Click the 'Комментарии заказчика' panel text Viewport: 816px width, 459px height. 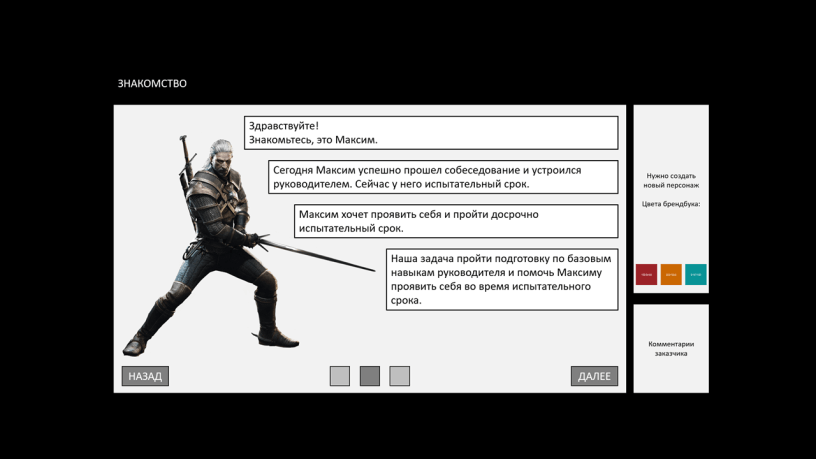pyautogui.click(x=671, y=349)
